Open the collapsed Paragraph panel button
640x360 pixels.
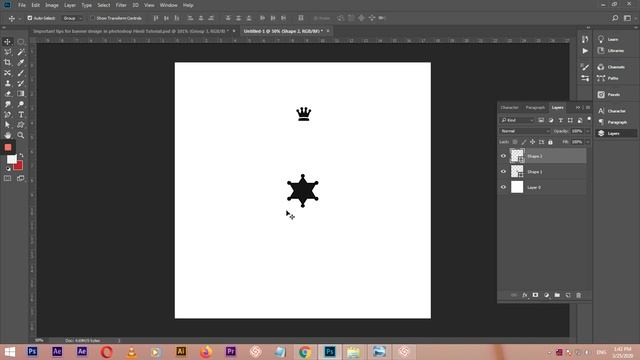pos(617,122)
